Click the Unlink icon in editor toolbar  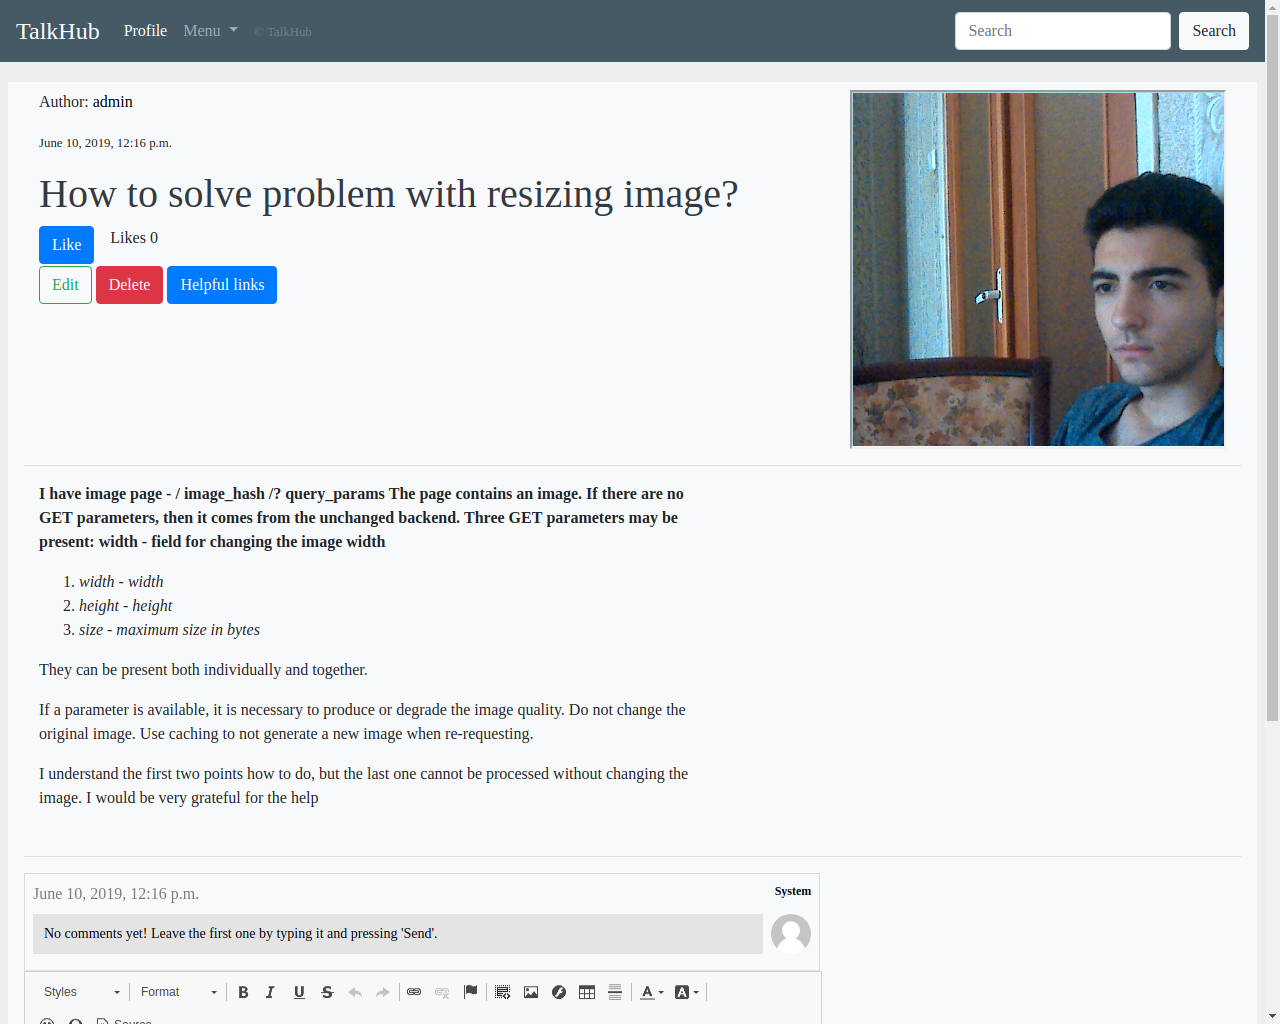tap(442, 992)
